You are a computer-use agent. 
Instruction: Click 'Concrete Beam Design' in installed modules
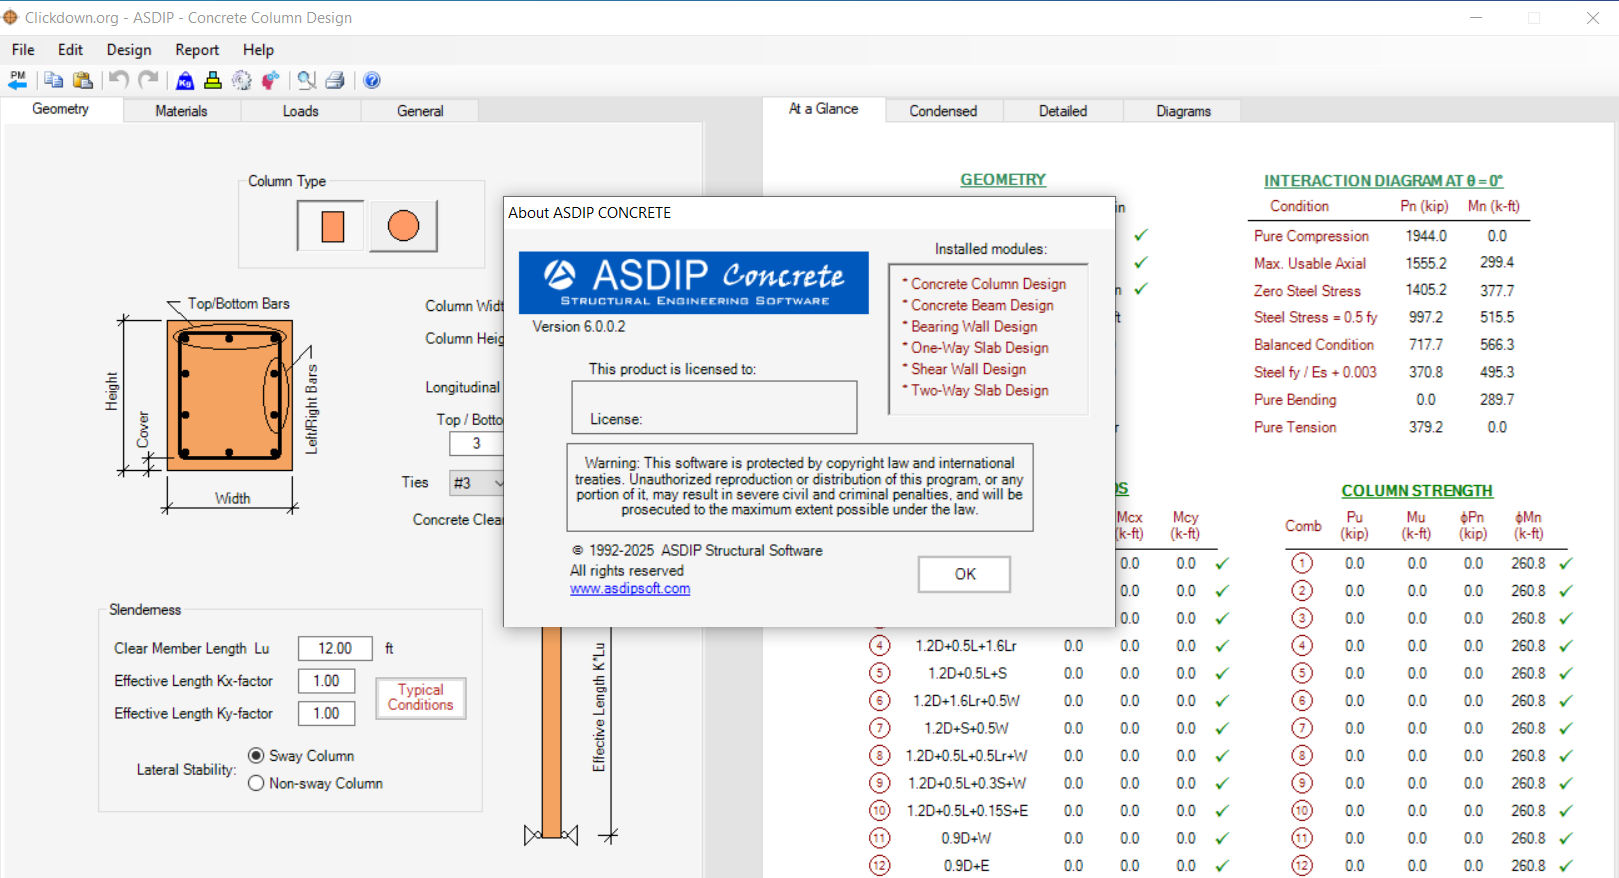[x=982, y=305]
